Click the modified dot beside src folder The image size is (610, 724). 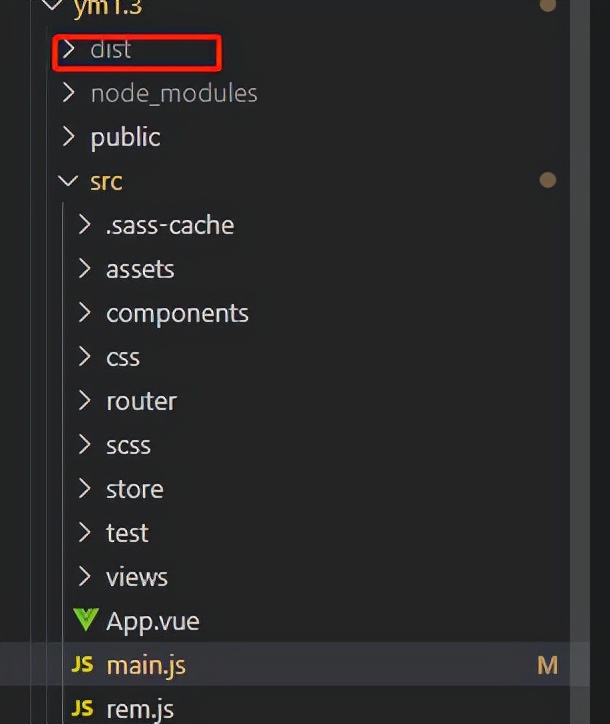click(x=547, y=181)
